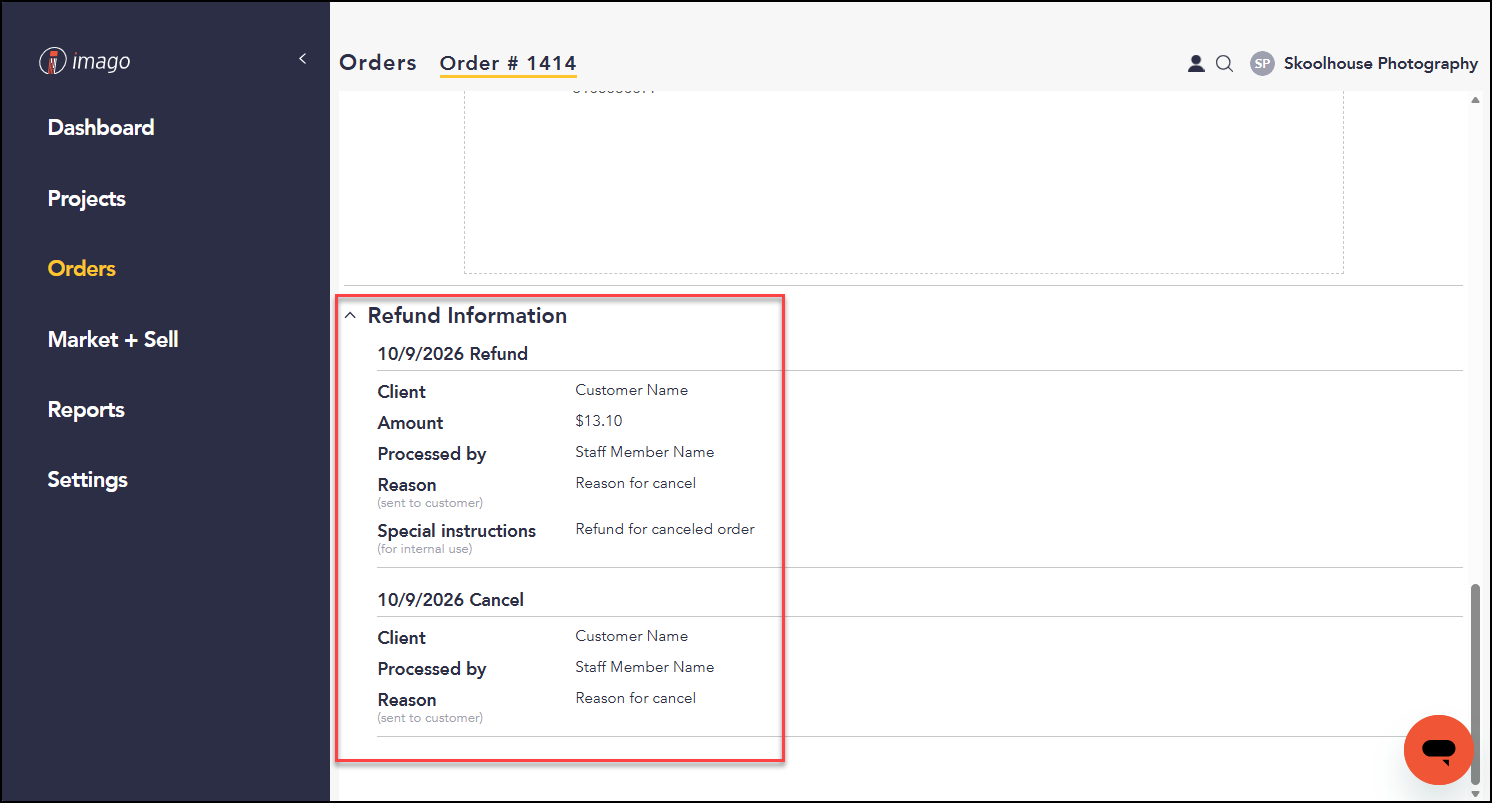Collapse the Refund Information section
Viewport: 1492px width, 803px height.
(x=350, y=316)
